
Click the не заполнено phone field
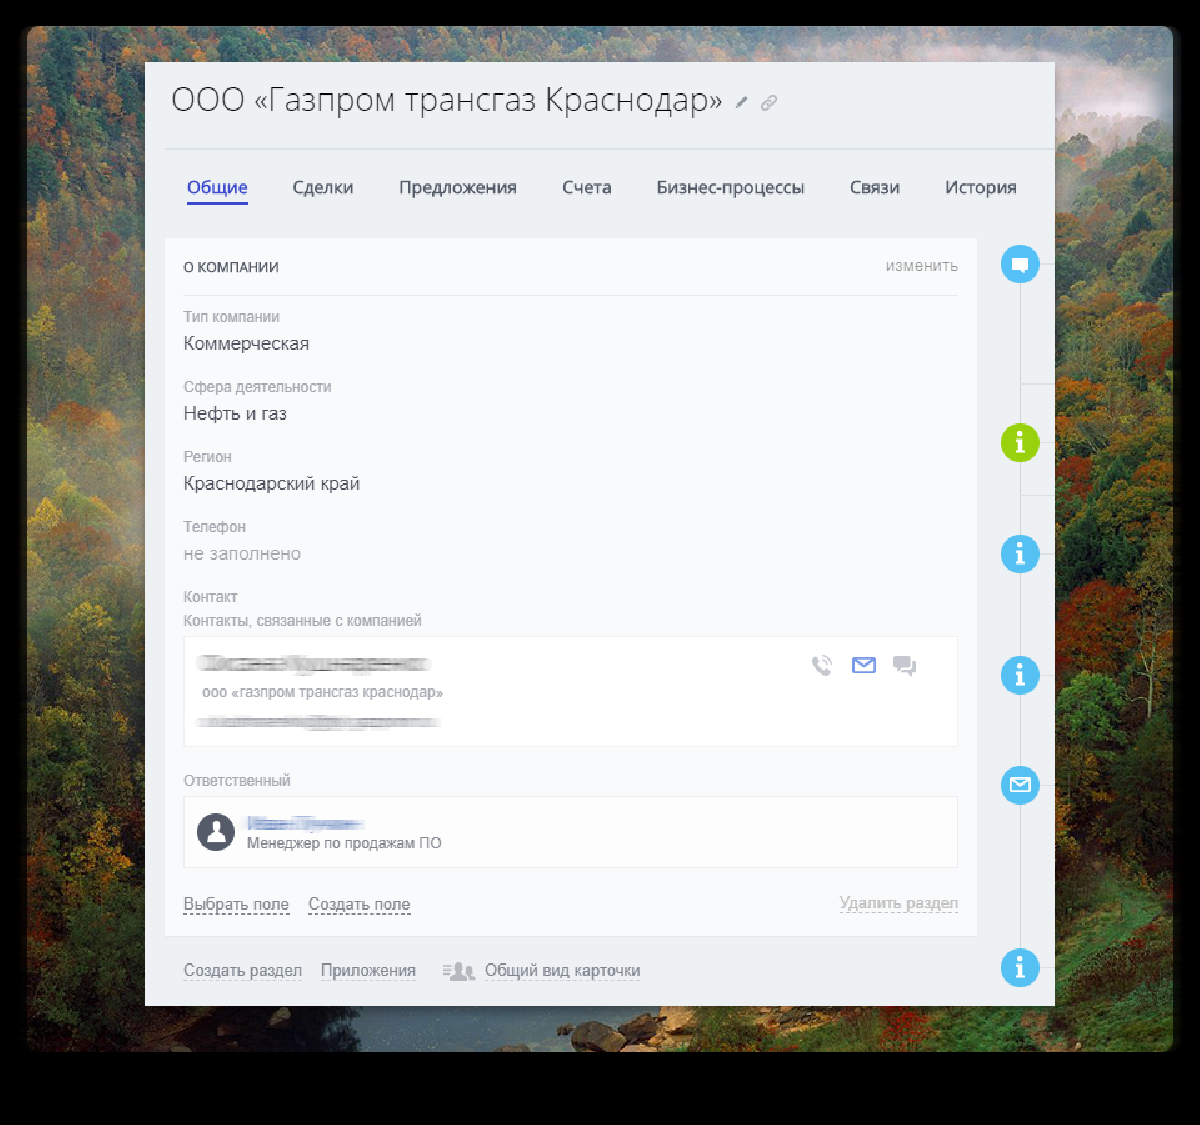pyautogui.click(x=242, y=554)
